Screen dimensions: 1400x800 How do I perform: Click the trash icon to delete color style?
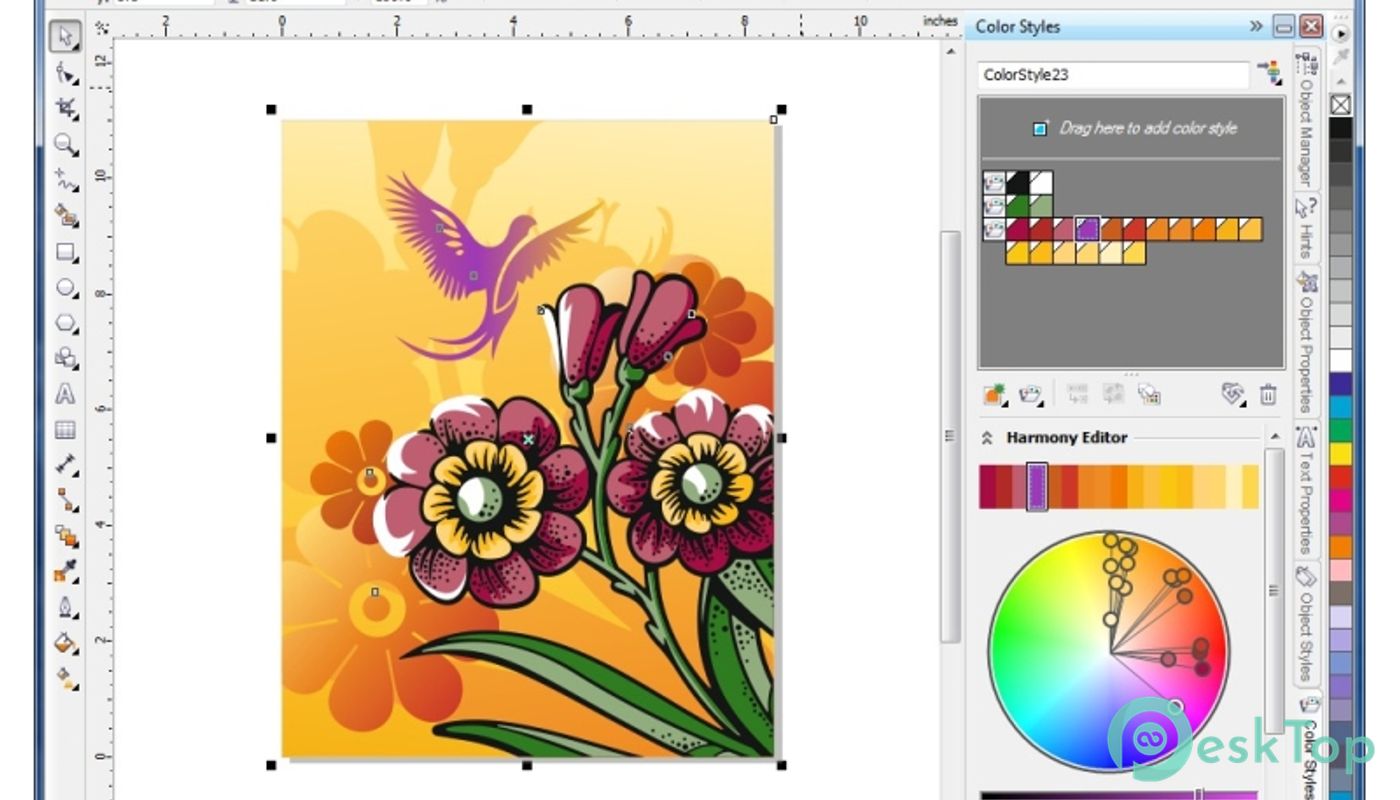[1268, 395]
